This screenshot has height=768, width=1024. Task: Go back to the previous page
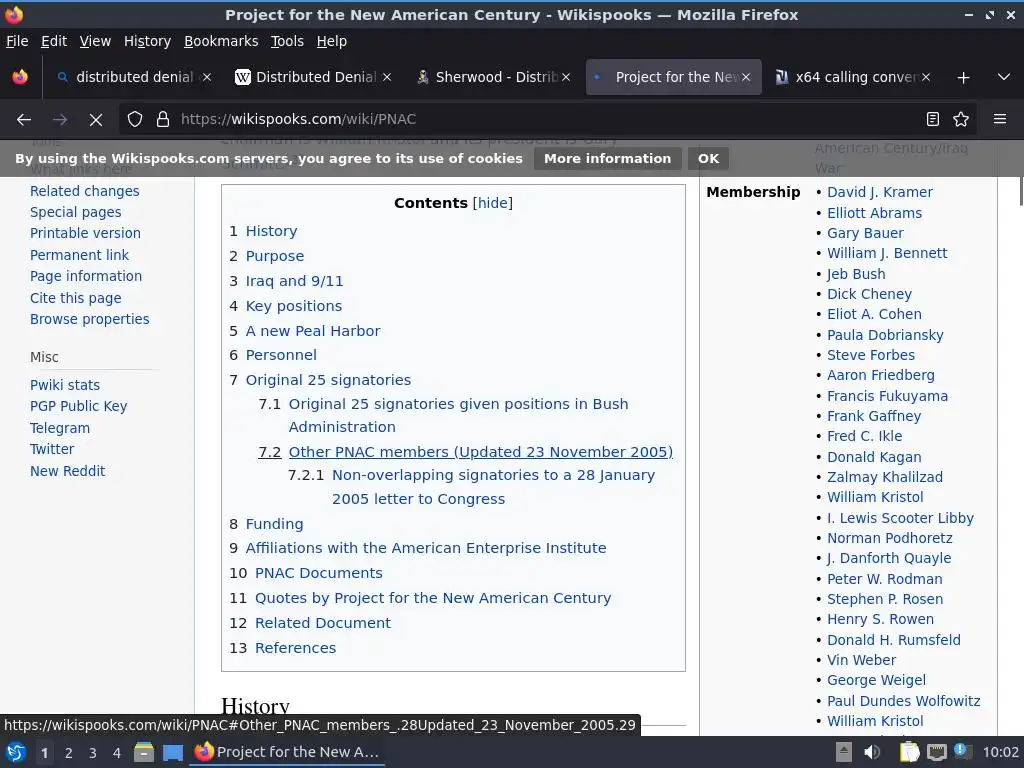coord(24,119)
